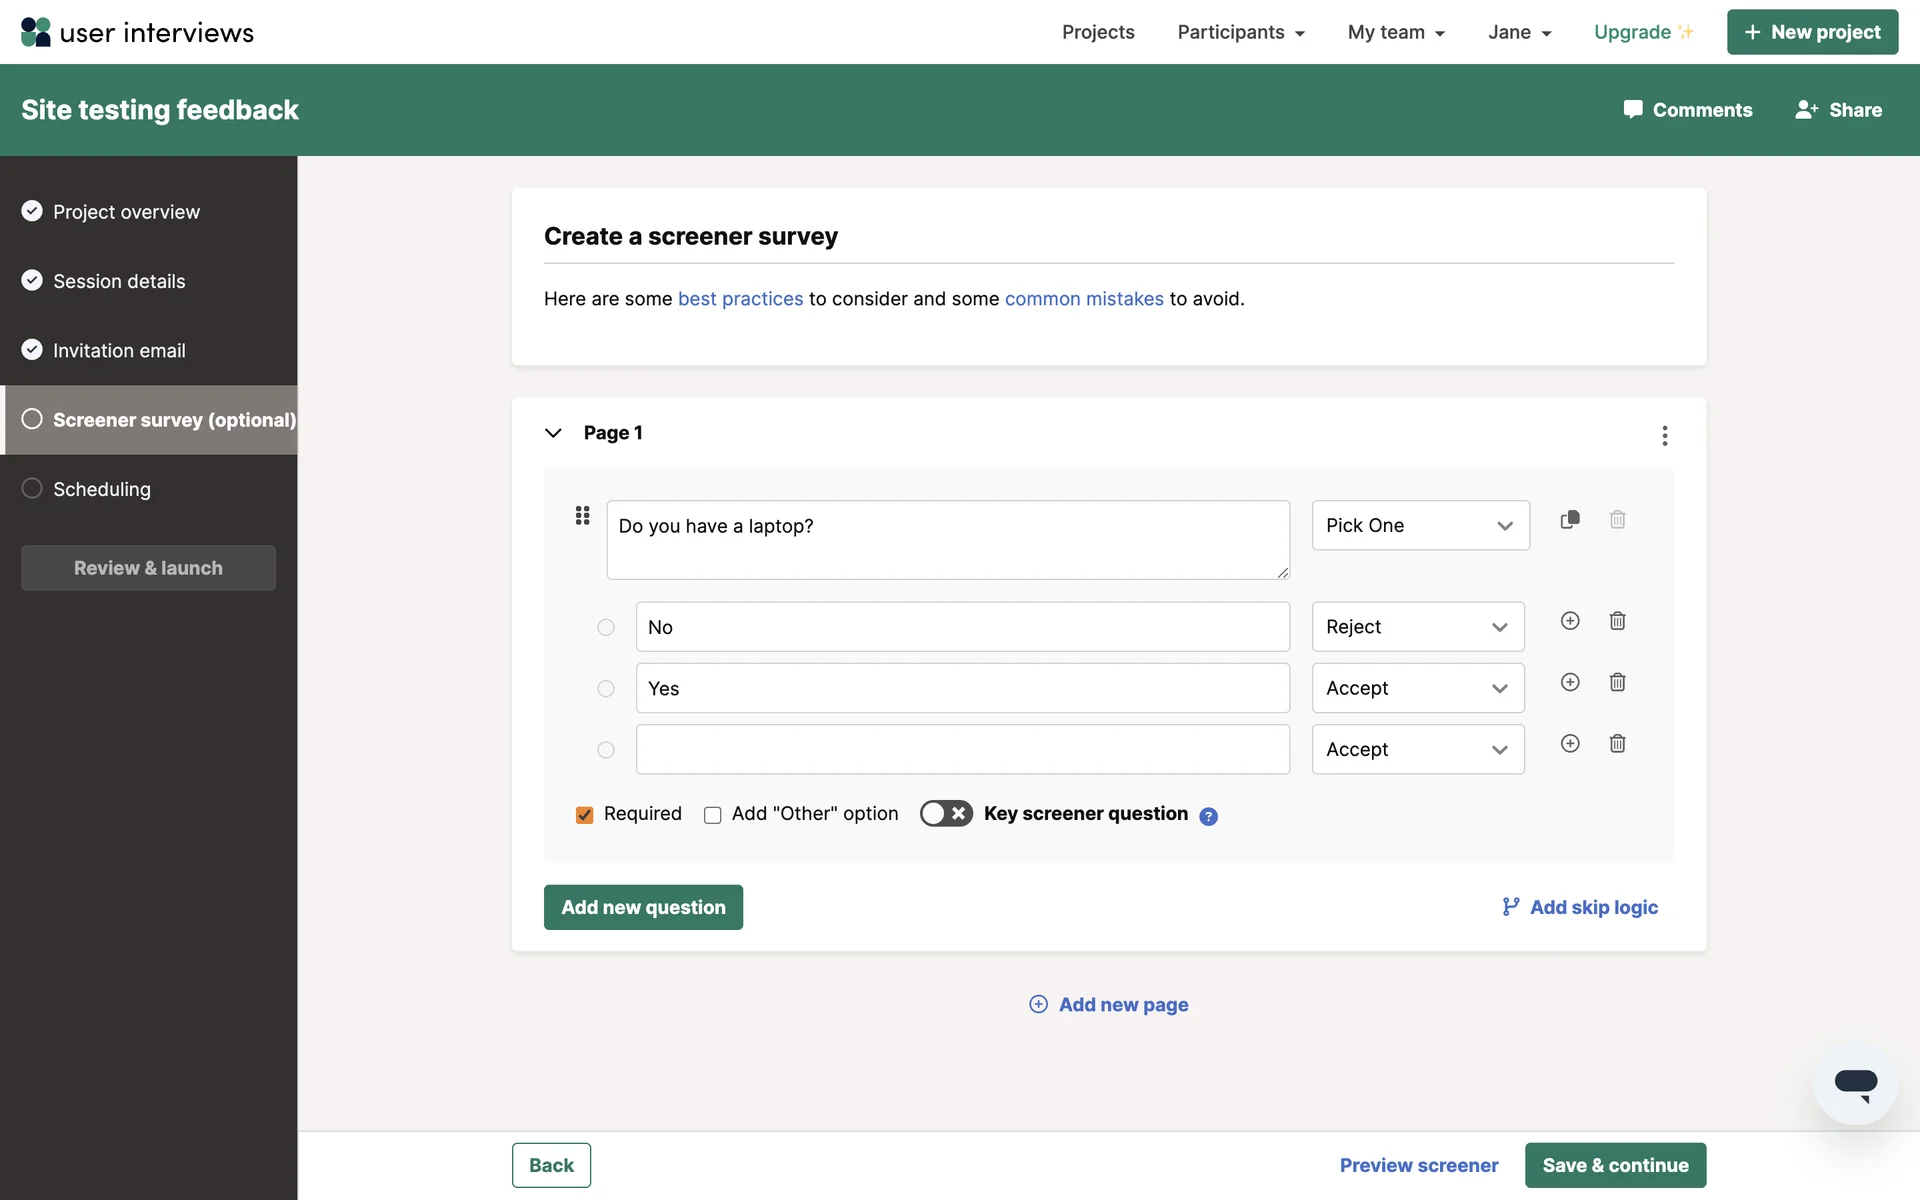Select the radio button next to "Yes"

(606, 689)
